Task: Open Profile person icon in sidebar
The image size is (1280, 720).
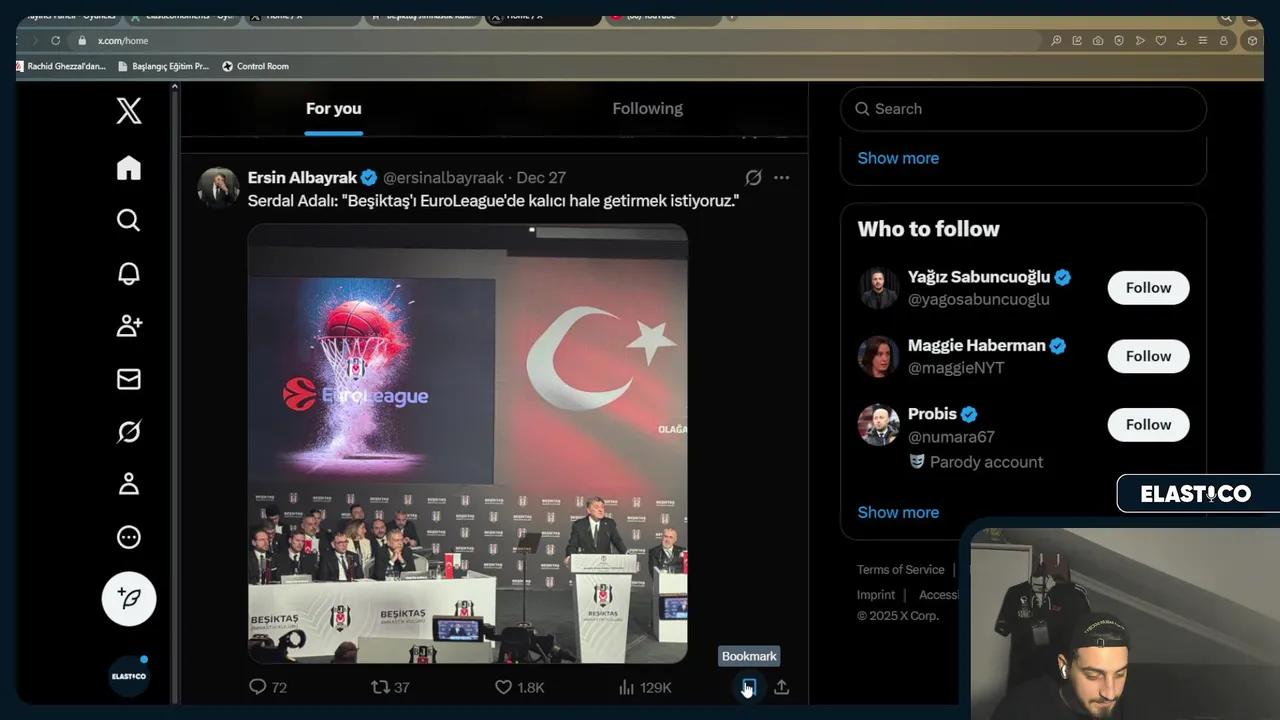Action: click(129, 484)
